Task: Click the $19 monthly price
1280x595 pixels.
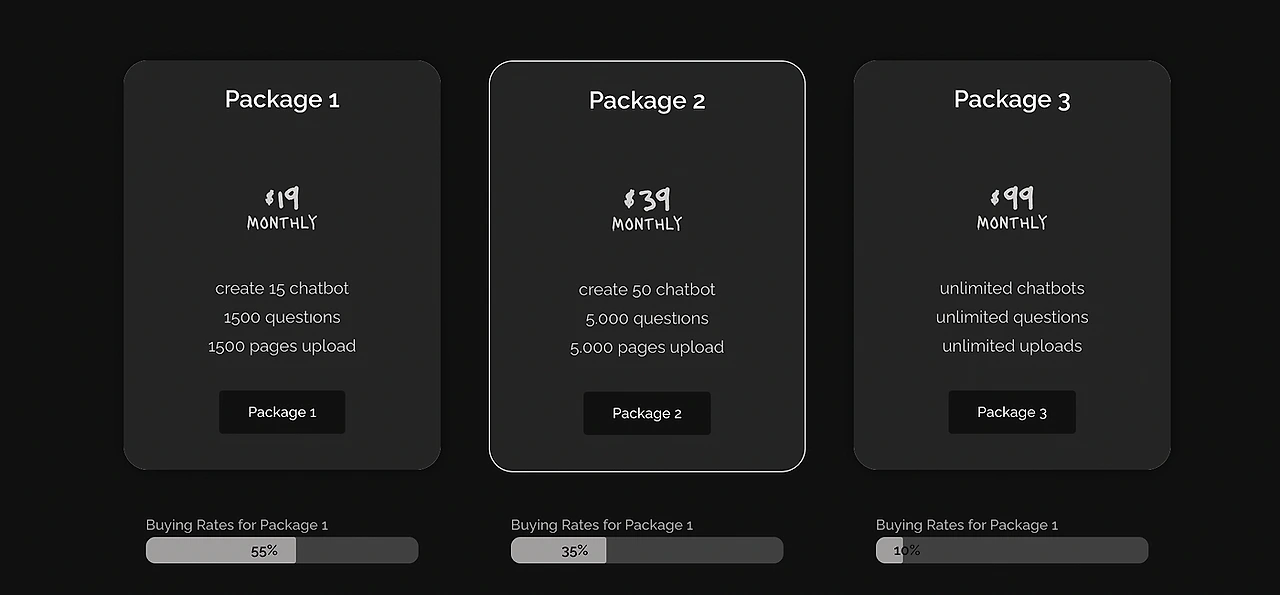Action: coord(282,208)
